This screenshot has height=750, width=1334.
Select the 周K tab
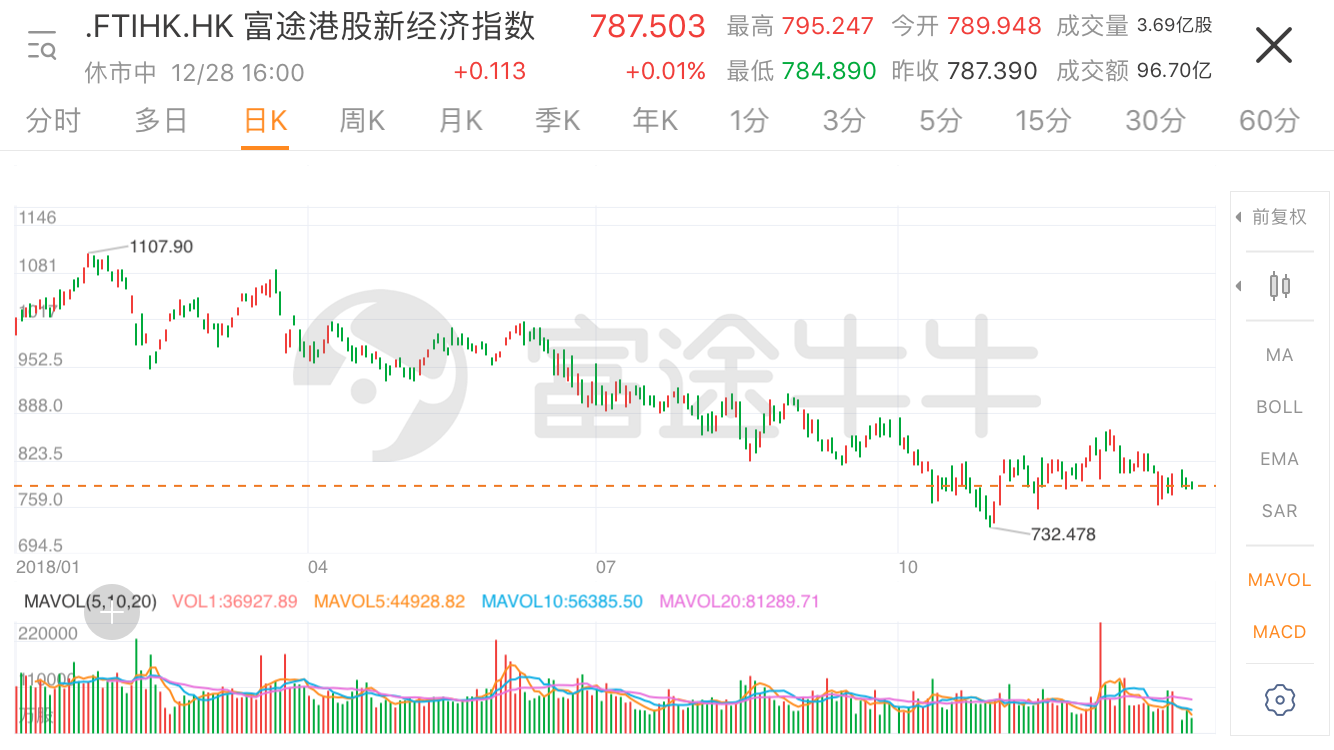click(362, 121)
